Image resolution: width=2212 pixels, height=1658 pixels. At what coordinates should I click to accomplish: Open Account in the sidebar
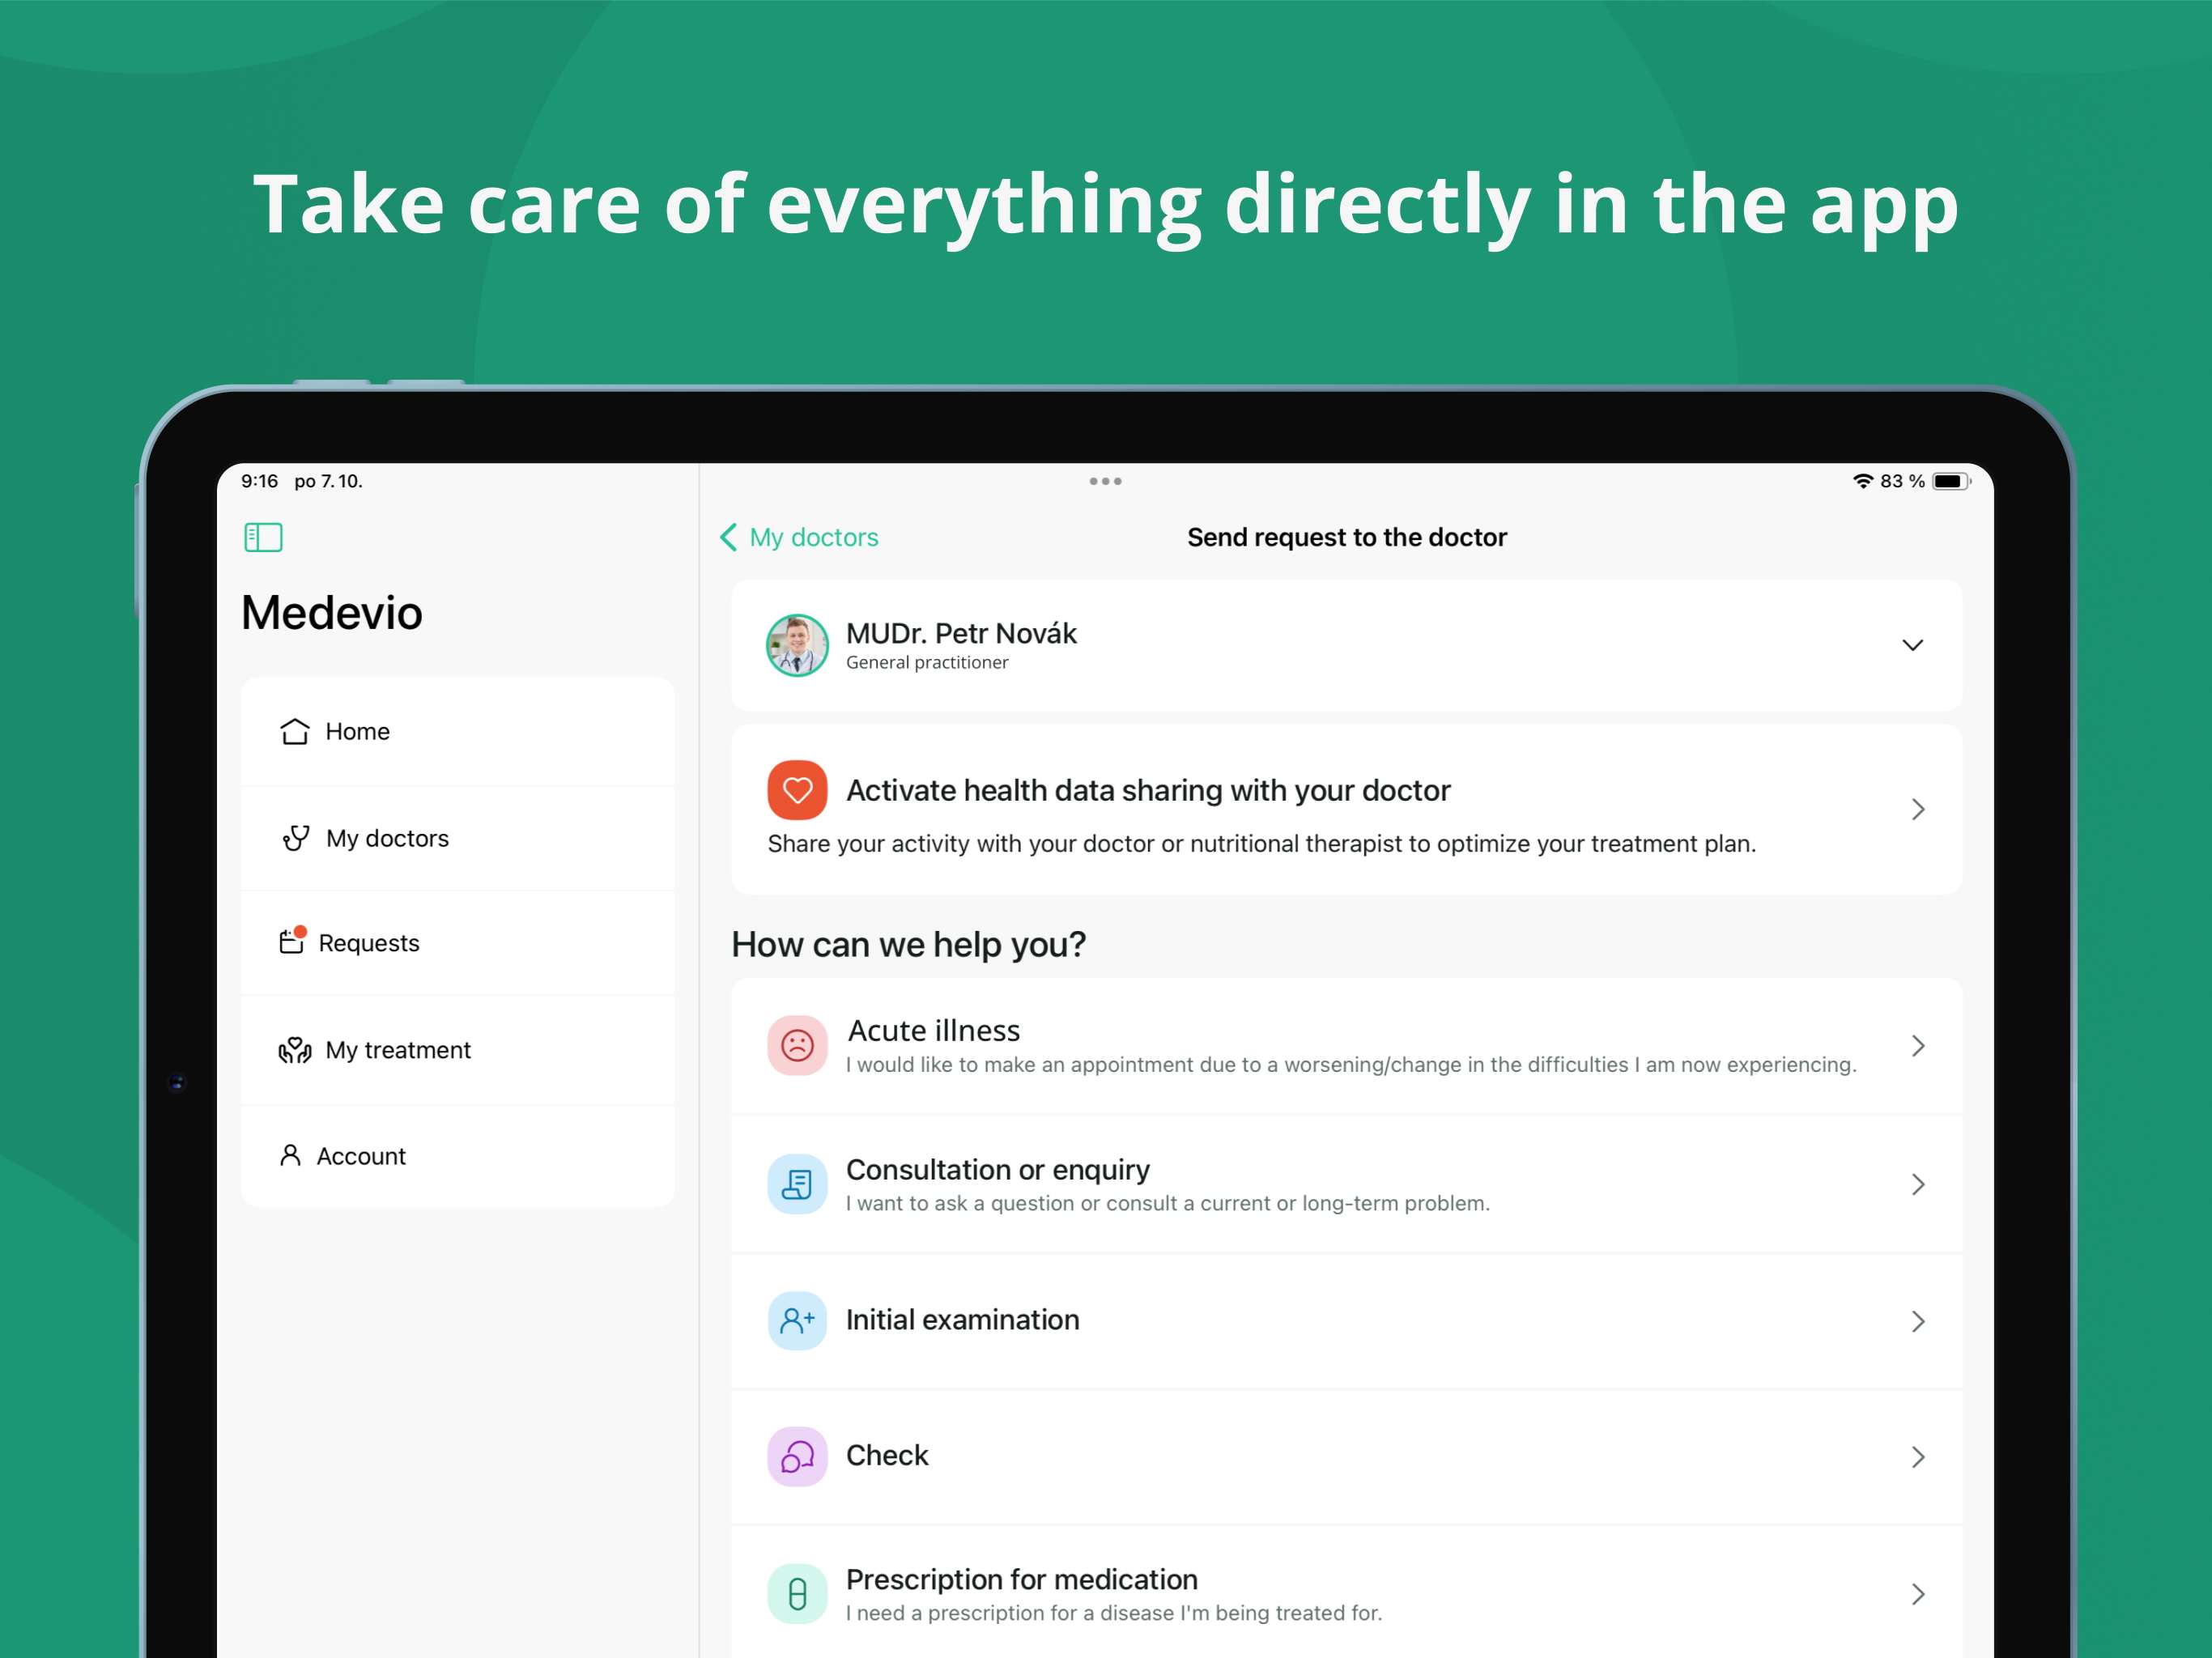tap(458, 1156)
